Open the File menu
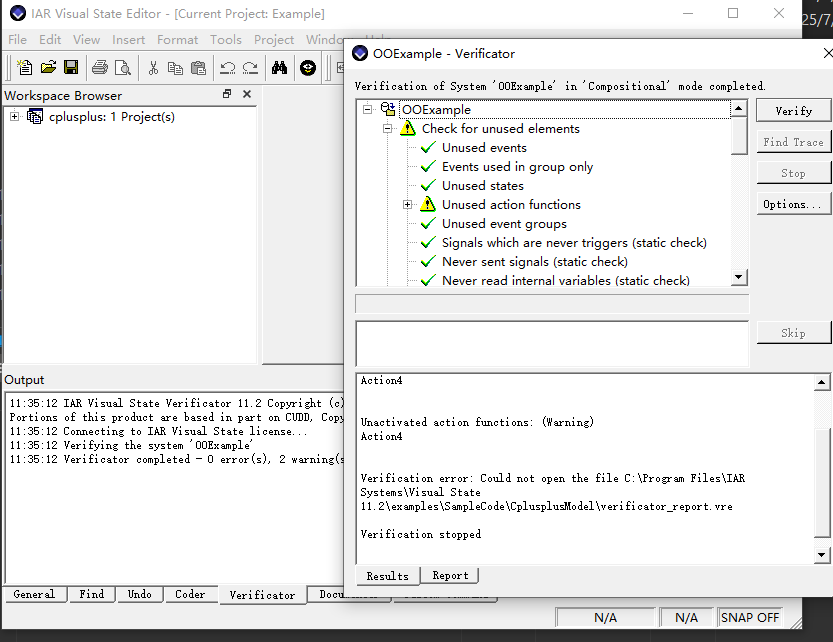The height and width of the screenshot is (642, 833). [17, 40]
